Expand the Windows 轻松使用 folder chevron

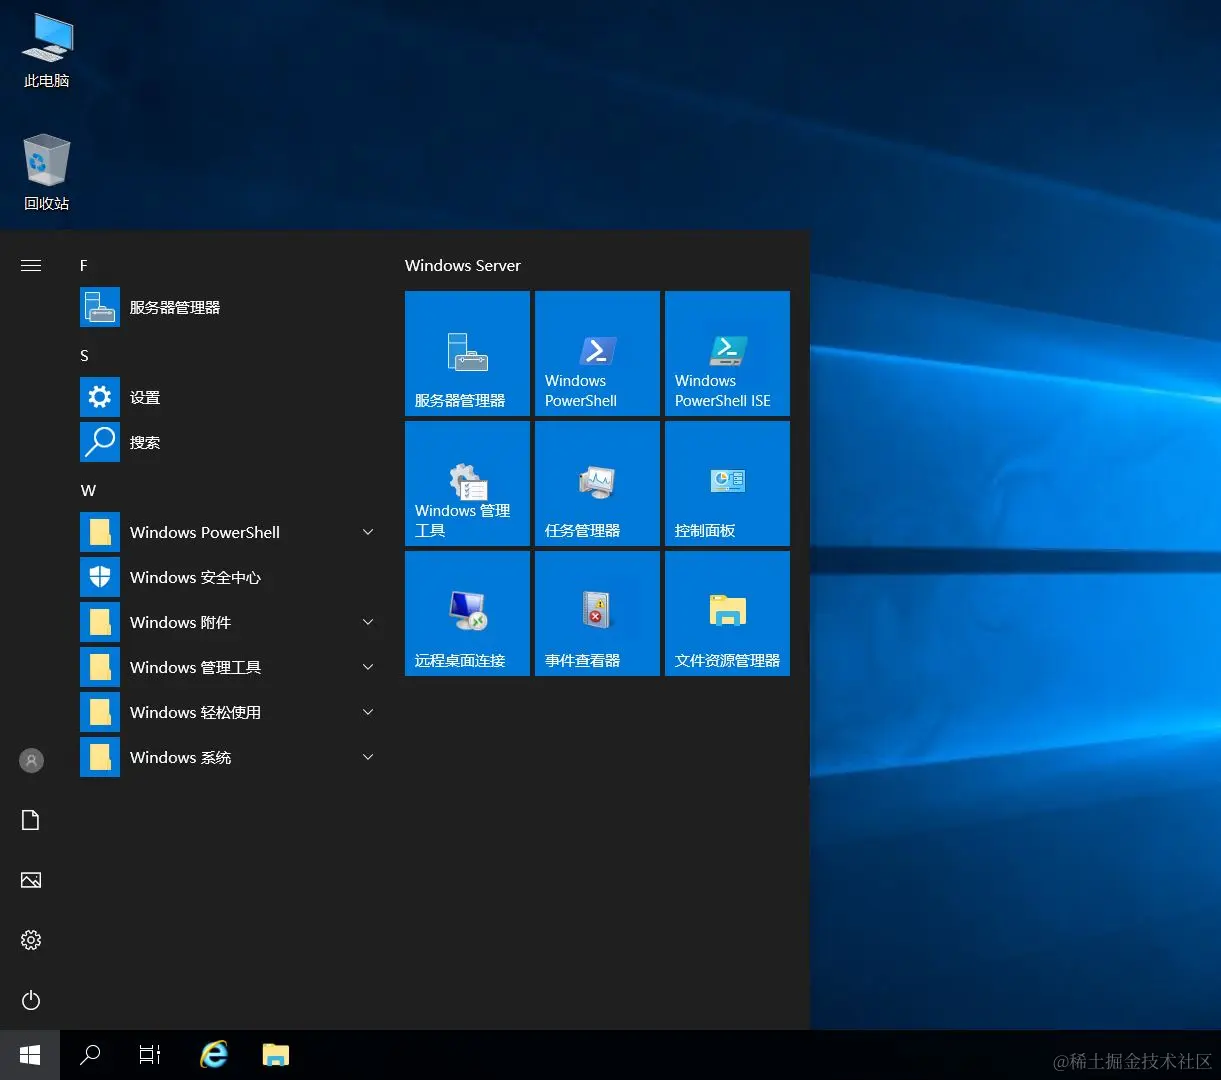pyautogui.click(x=368, y=712)
